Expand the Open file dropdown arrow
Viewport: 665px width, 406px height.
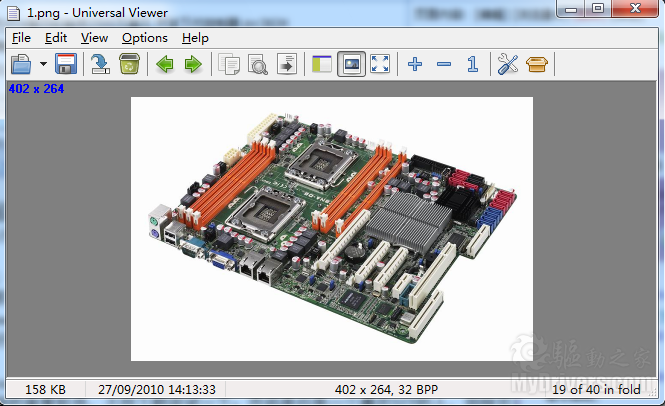[43, 65]
